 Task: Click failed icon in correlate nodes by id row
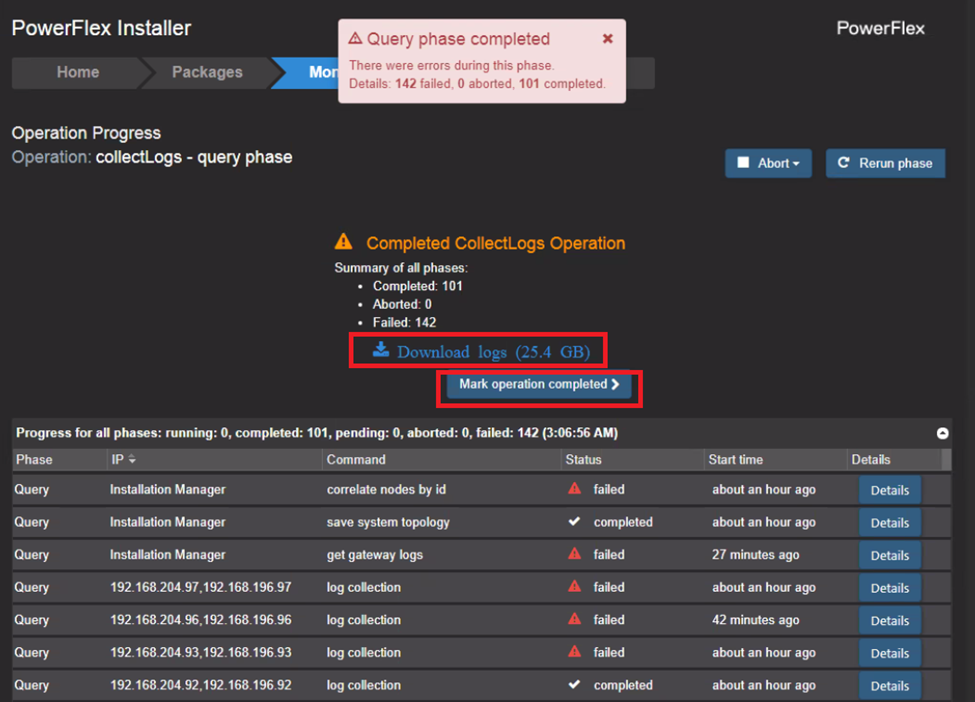[575, 489]
